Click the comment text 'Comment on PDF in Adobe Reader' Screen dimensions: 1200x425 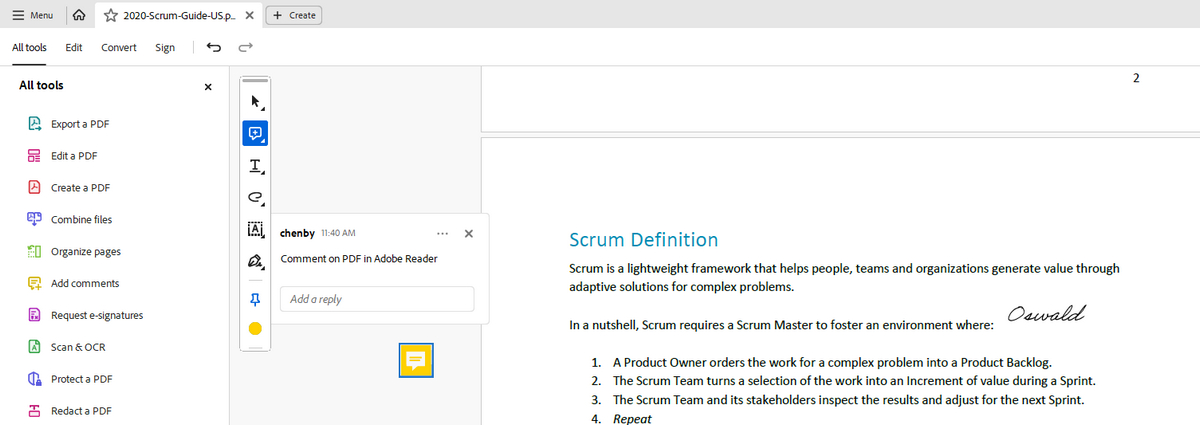[x=358, y=259]
